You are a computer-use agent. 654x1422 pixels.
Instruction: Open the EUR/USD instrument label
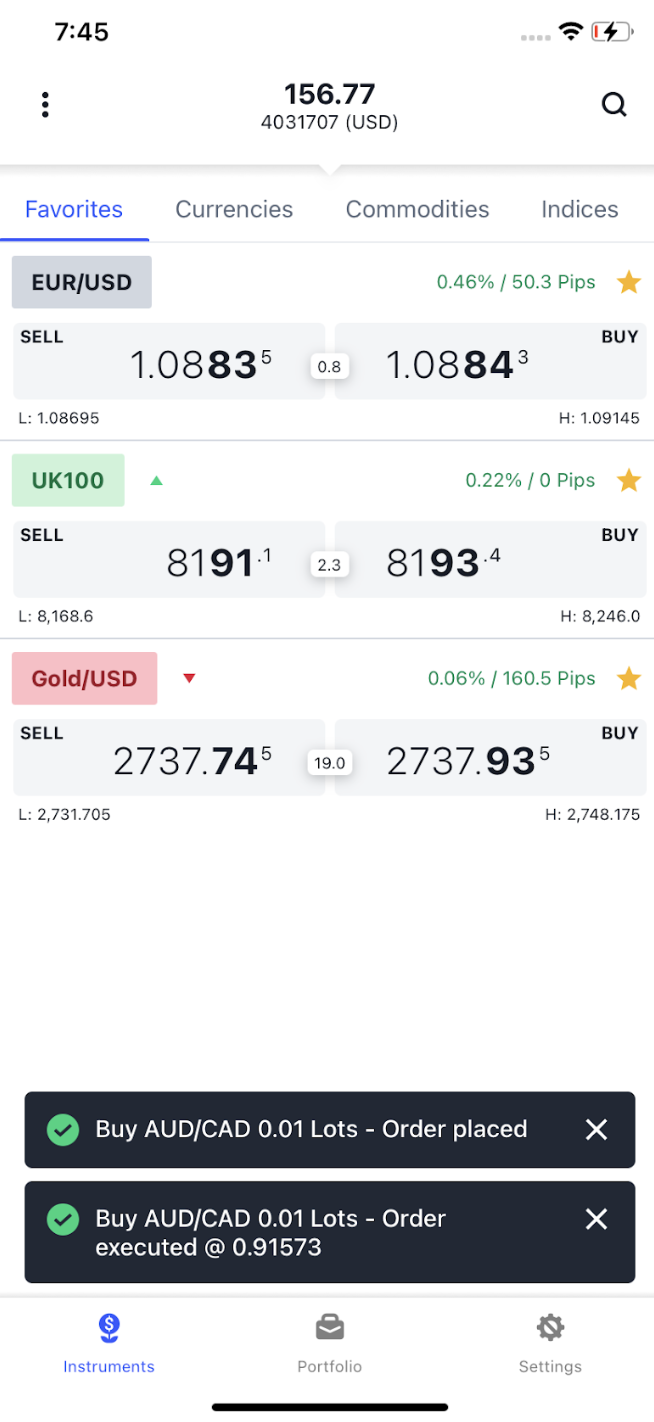(x=82, y=283)
